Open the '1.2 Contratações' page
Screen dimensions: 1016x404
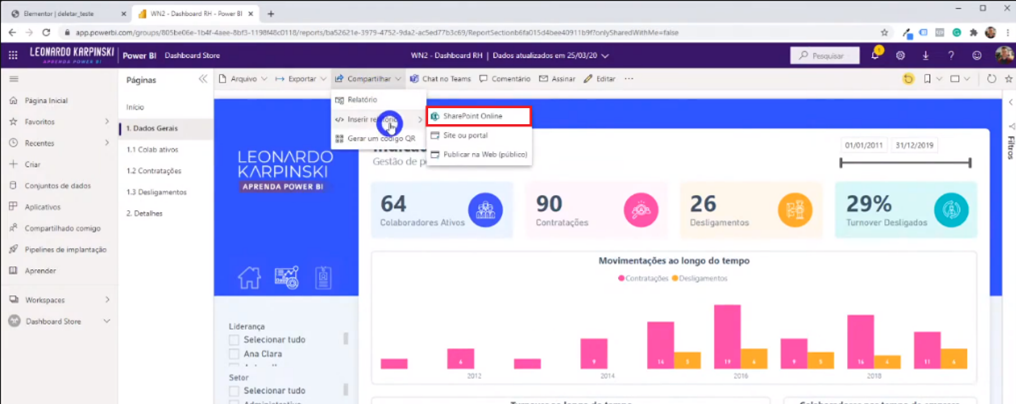(x=153, y=171)
